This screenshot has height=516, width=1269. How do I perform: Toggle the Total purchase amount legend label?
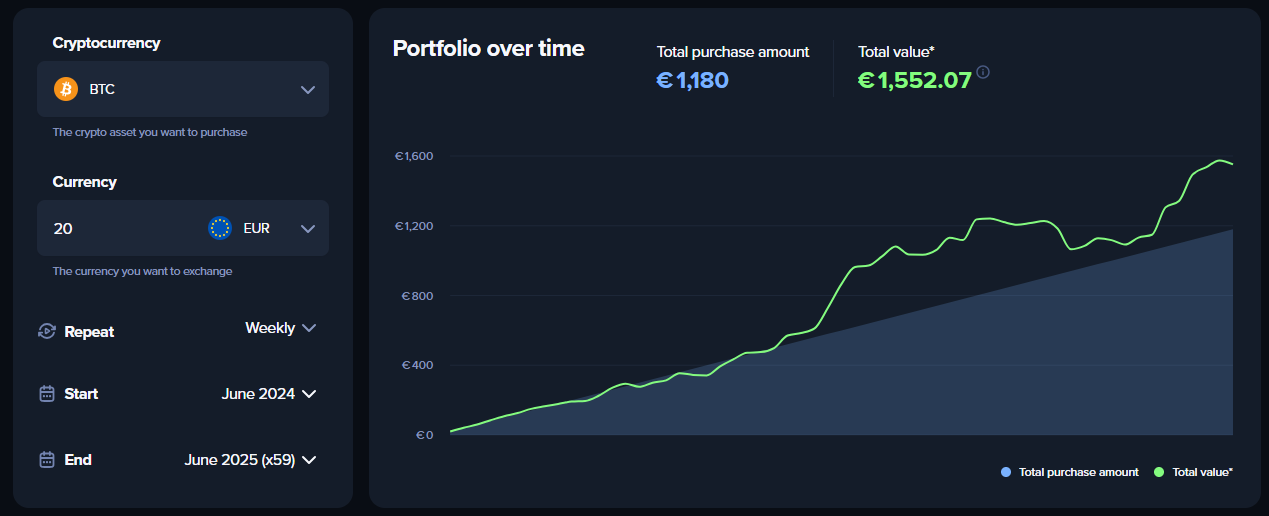point(1078,472)
